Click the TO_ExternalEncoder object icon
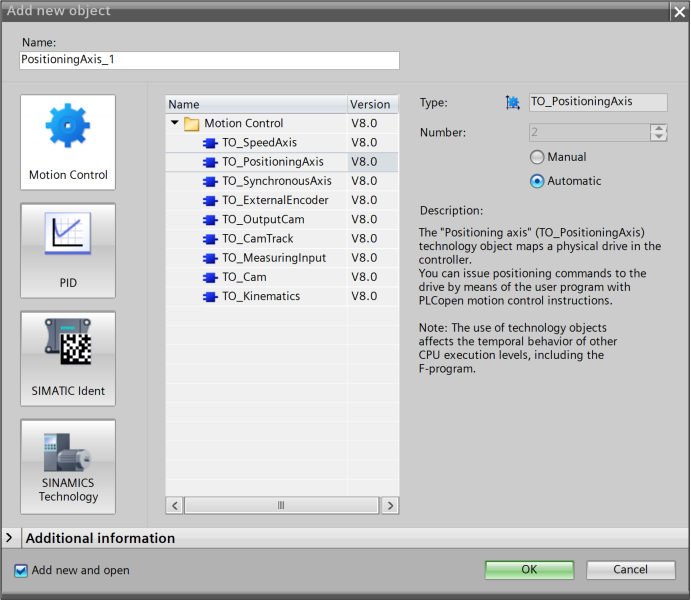 pos(210,201)
